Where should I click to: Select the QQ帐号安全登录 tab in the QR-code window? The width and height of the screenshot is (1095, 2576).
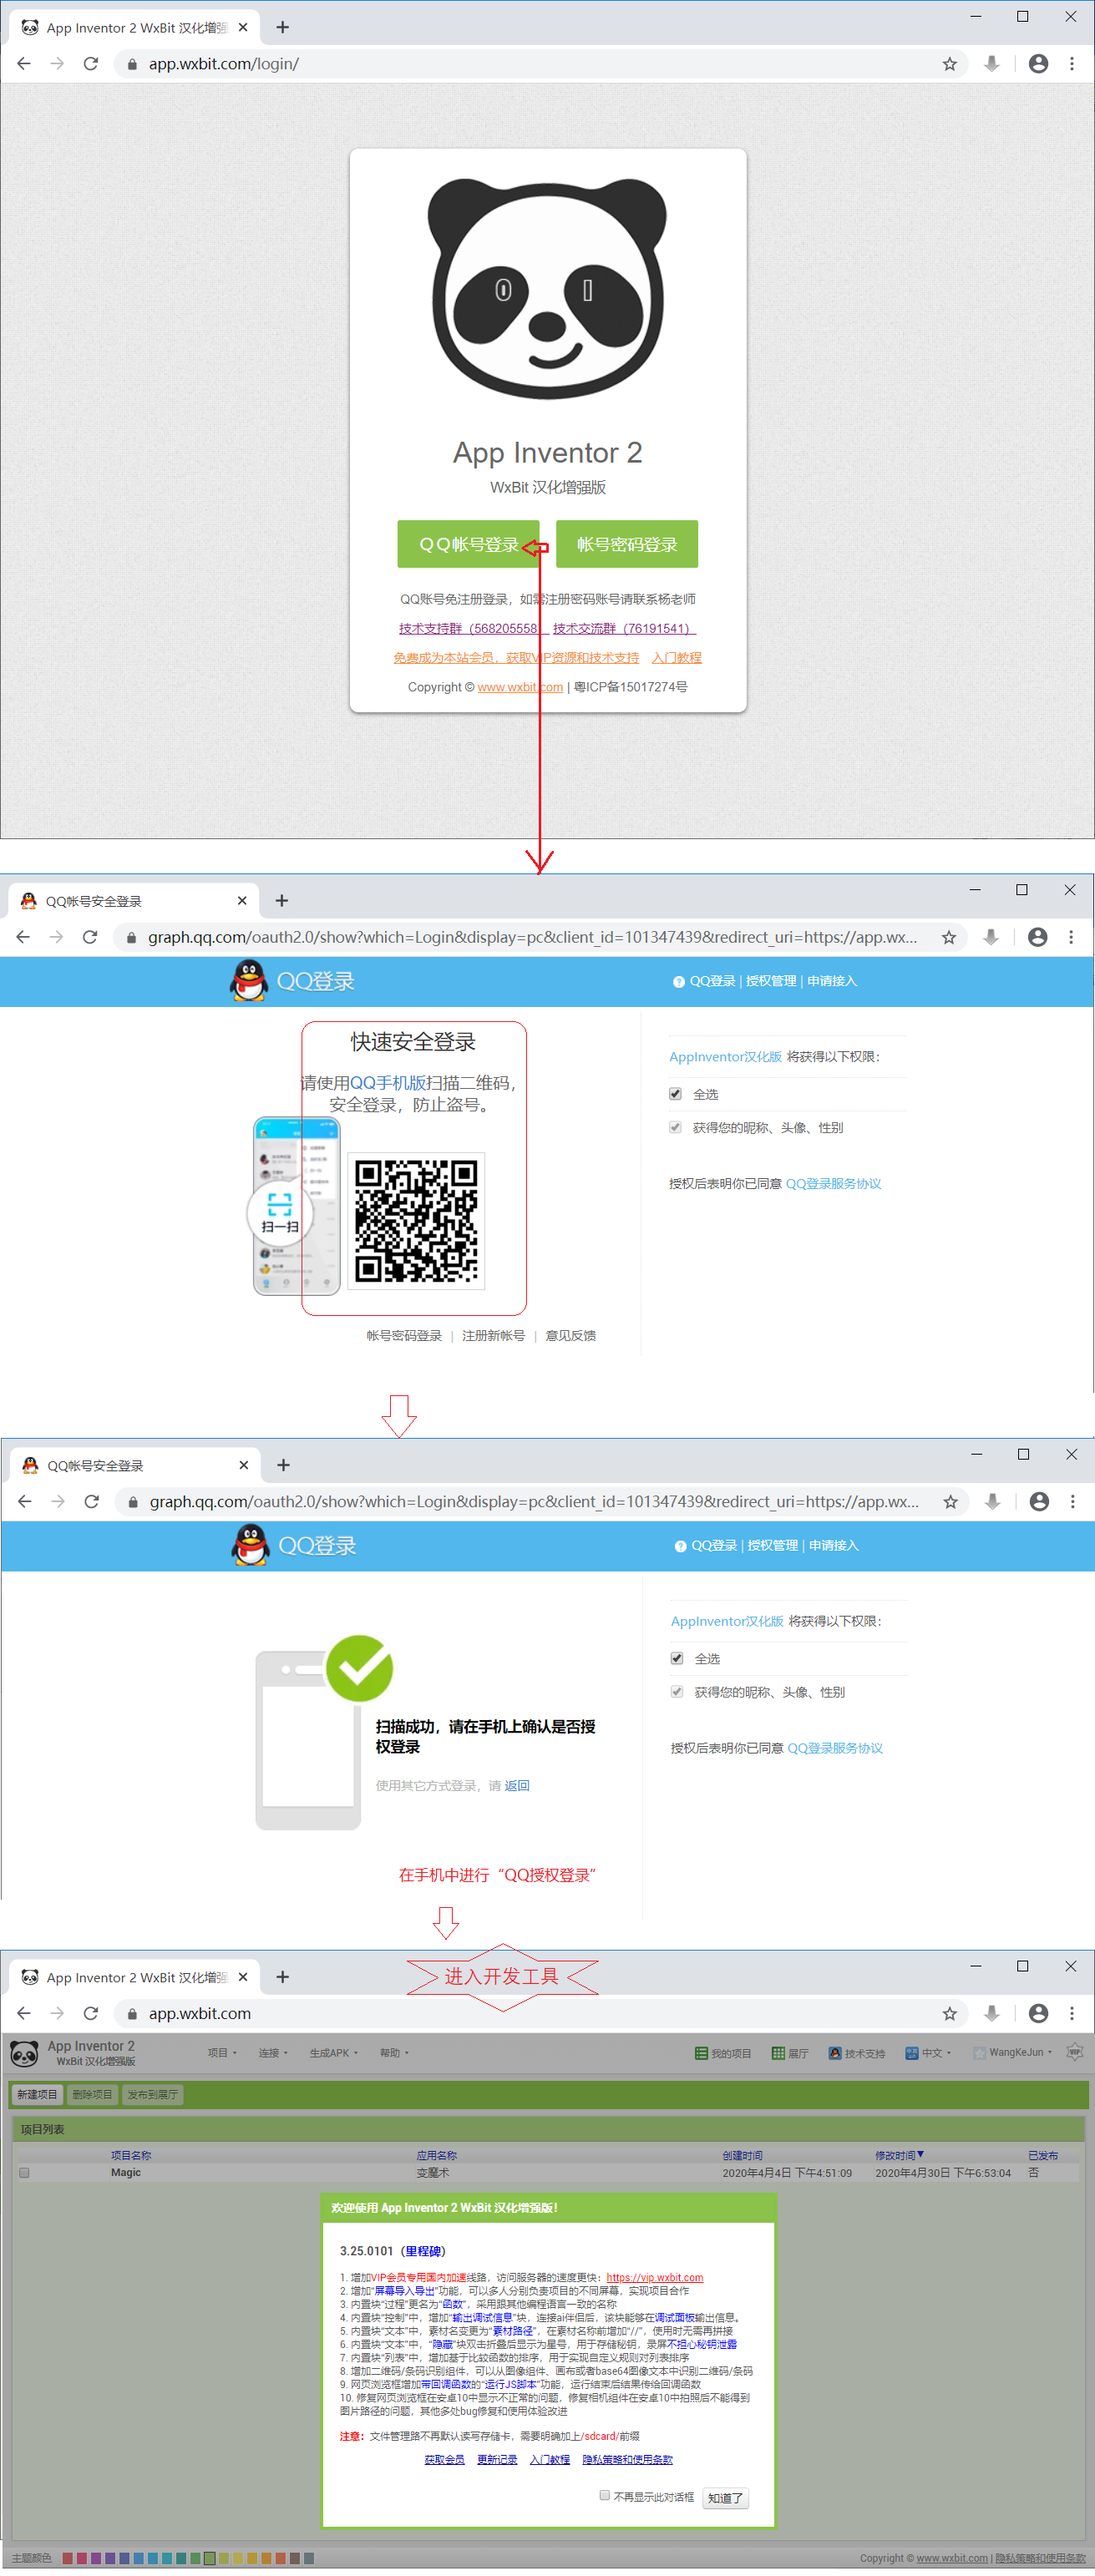point(134,901)
